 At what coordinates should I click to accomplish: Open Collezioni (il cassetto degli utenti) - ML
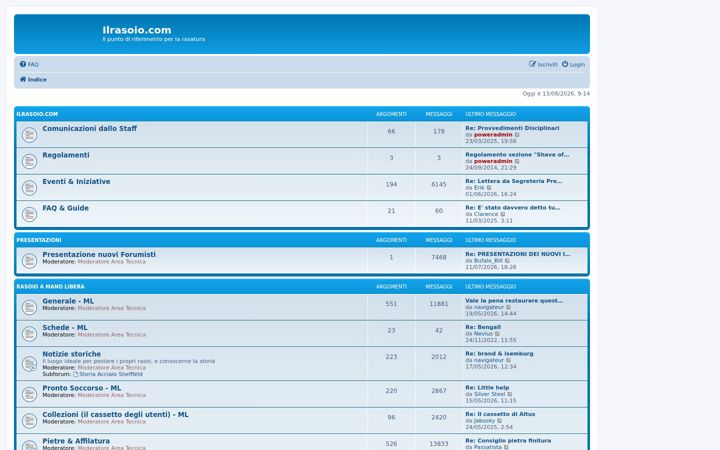115,415
